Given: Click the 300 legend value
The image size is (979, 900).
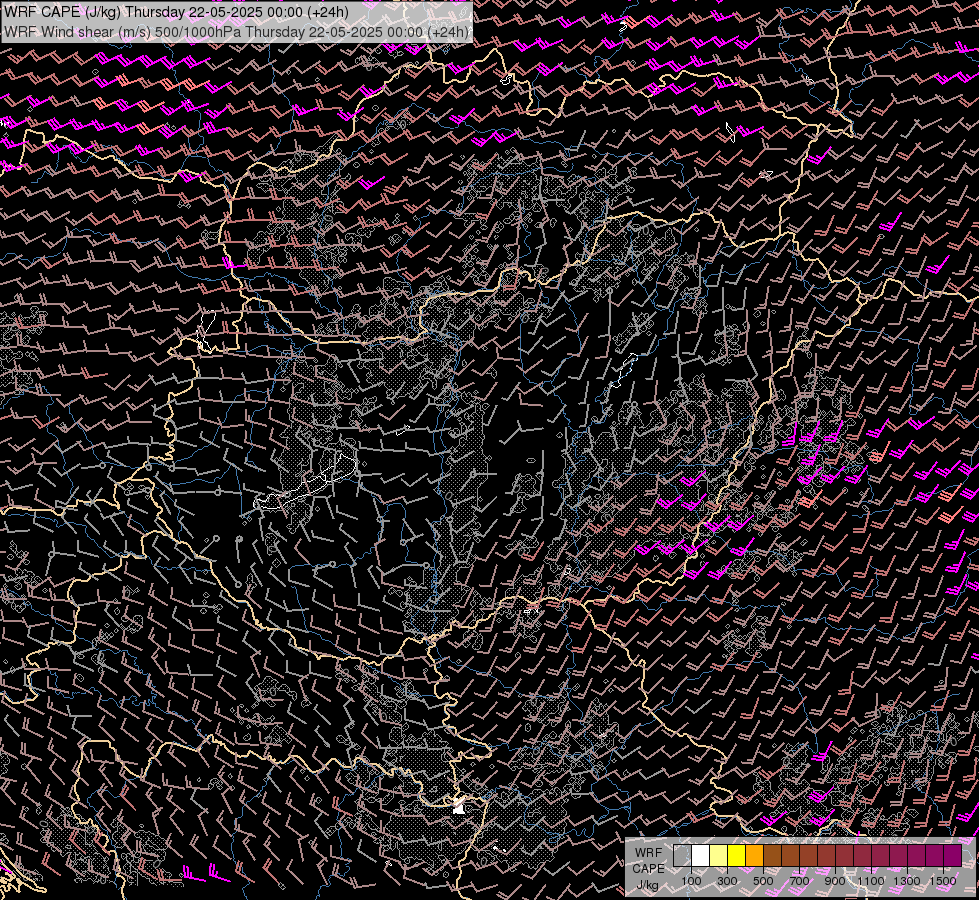Looking at the screenshot, I should point(727,881).
